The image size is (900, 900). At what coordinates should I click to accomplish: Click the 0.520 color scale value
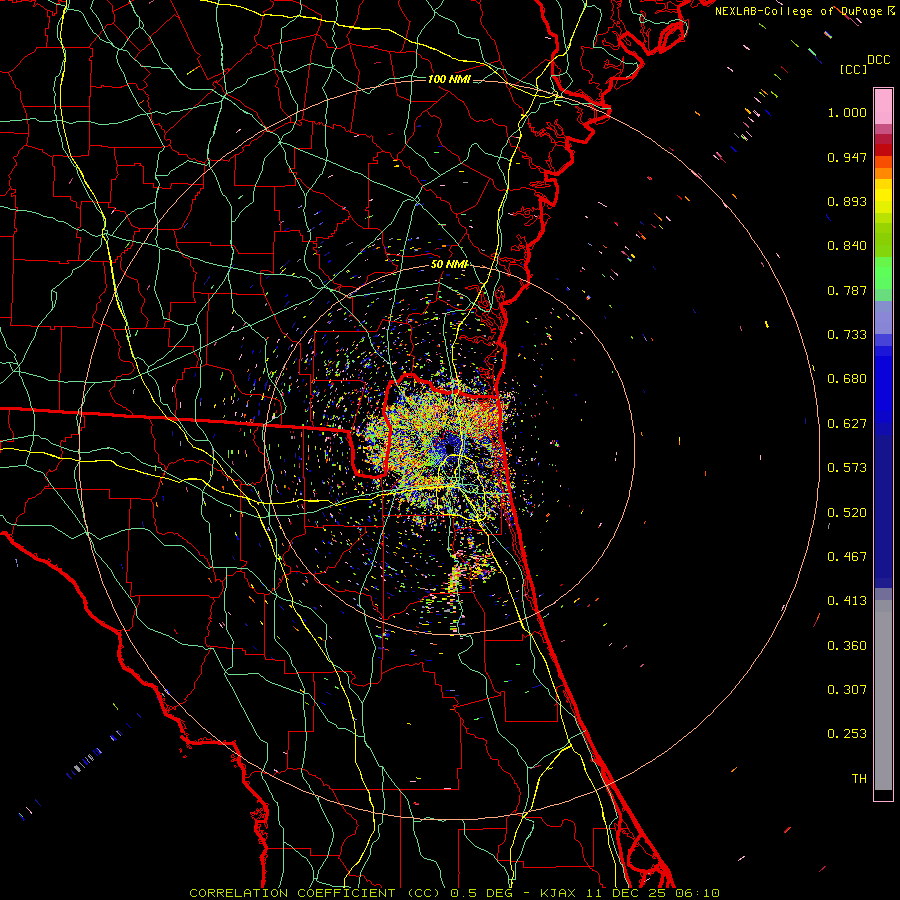click(x=847, y=513)
